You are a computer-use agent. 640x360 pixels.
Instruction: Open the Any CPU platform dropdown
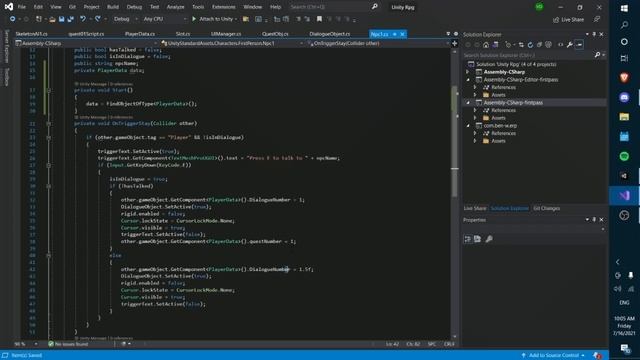164,19
